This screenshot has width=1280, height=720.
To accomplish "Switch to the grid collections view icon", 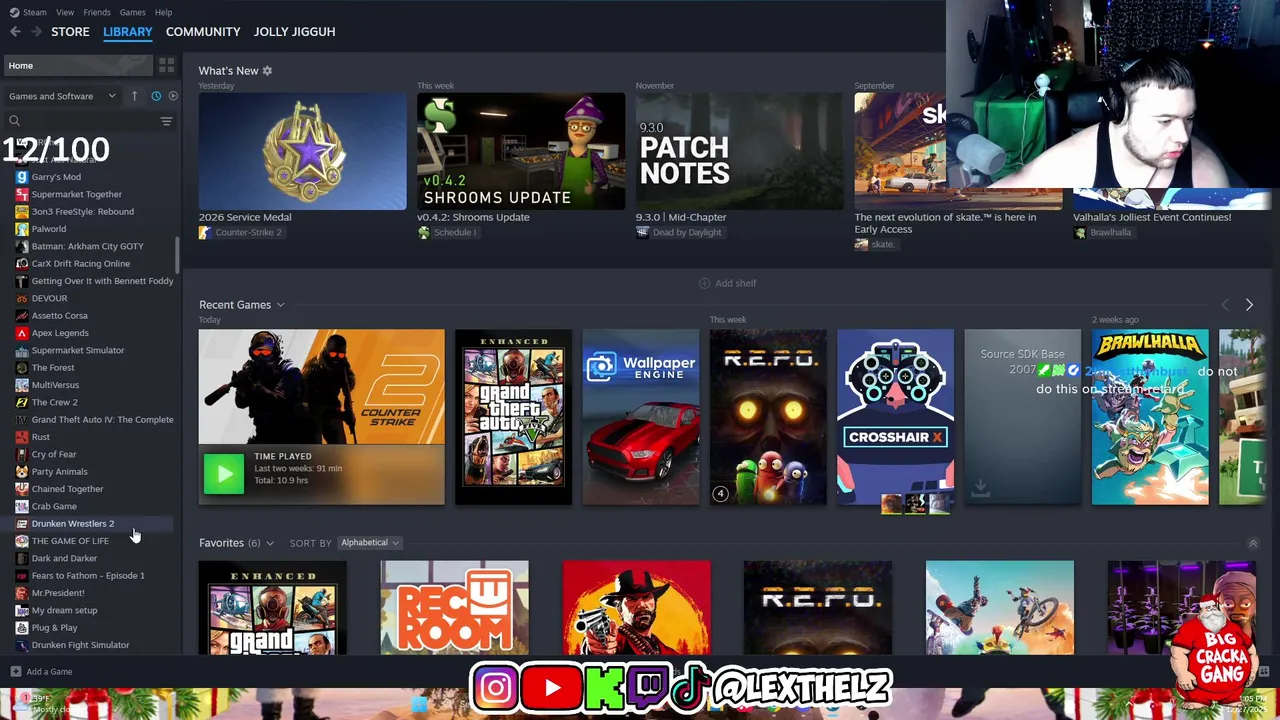I will tap(167, 65).
